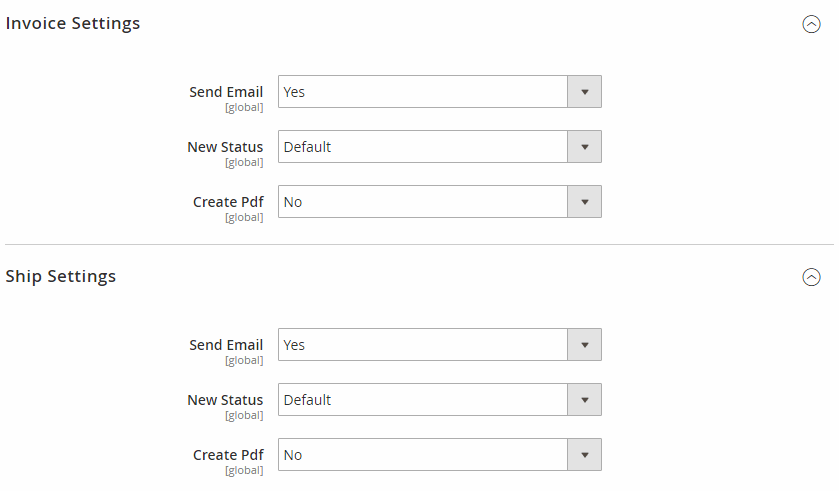Screen dimensions: 839x491
Task: Click the Create Pdf label under Invoice Settings
Action: point(228,202)
